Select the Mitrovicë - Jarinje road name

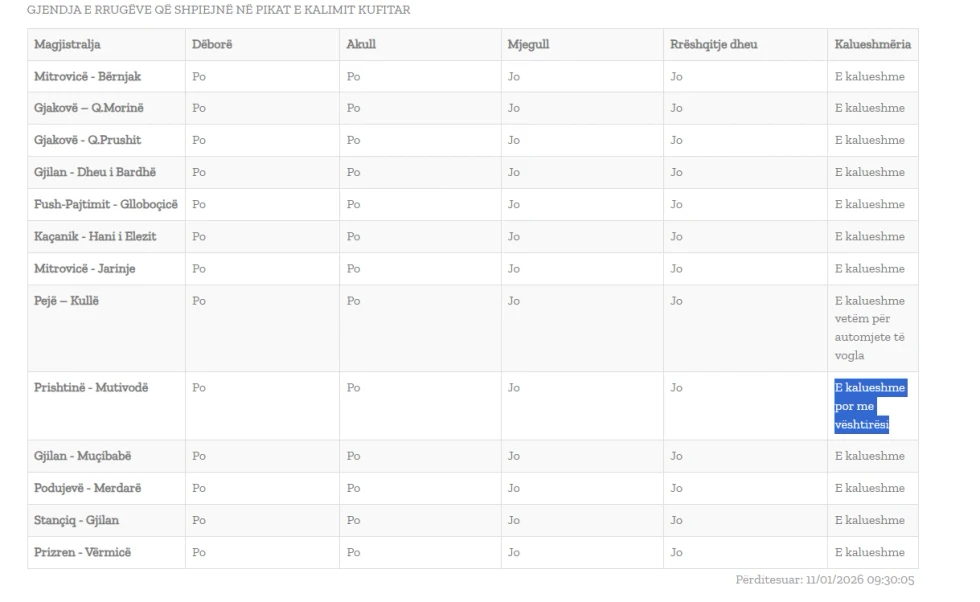pos(84,268)
